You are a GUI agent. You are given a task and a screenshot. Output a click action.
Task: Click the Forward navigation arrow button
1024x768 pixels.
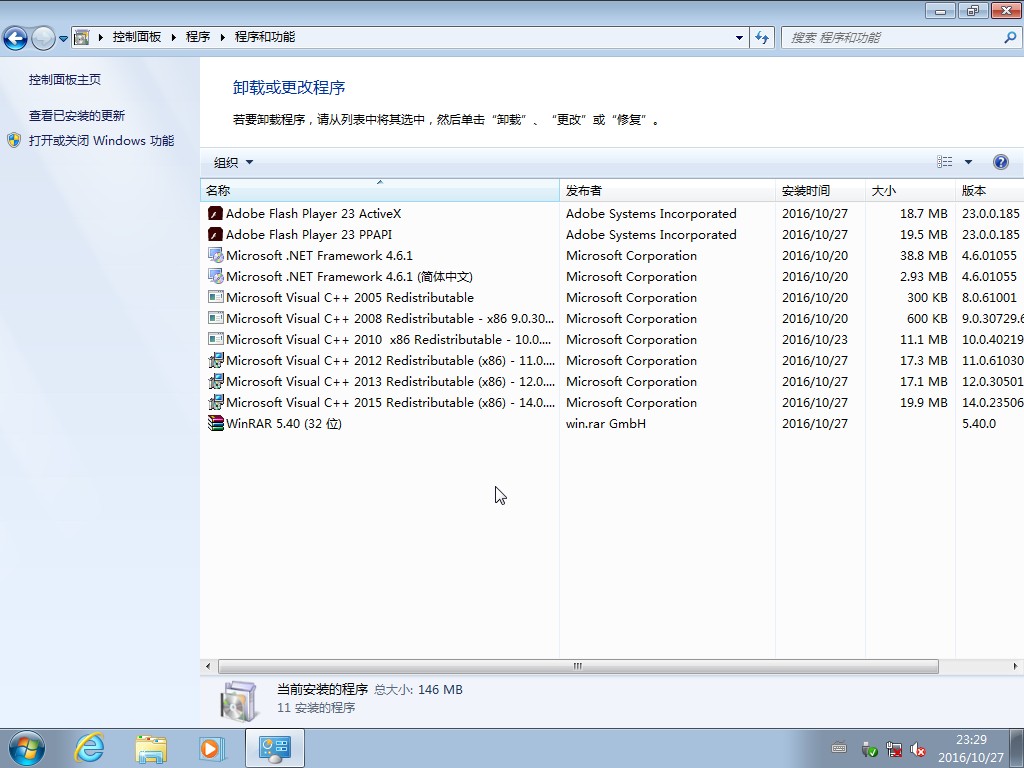(x=43, y=38)
